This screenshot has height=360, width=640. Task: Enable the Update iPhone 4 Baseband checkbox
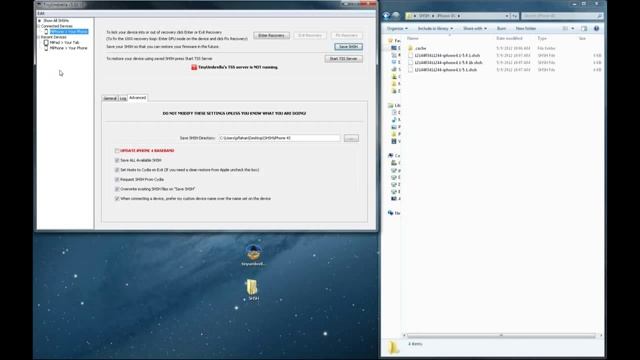(x=117, y=151)
